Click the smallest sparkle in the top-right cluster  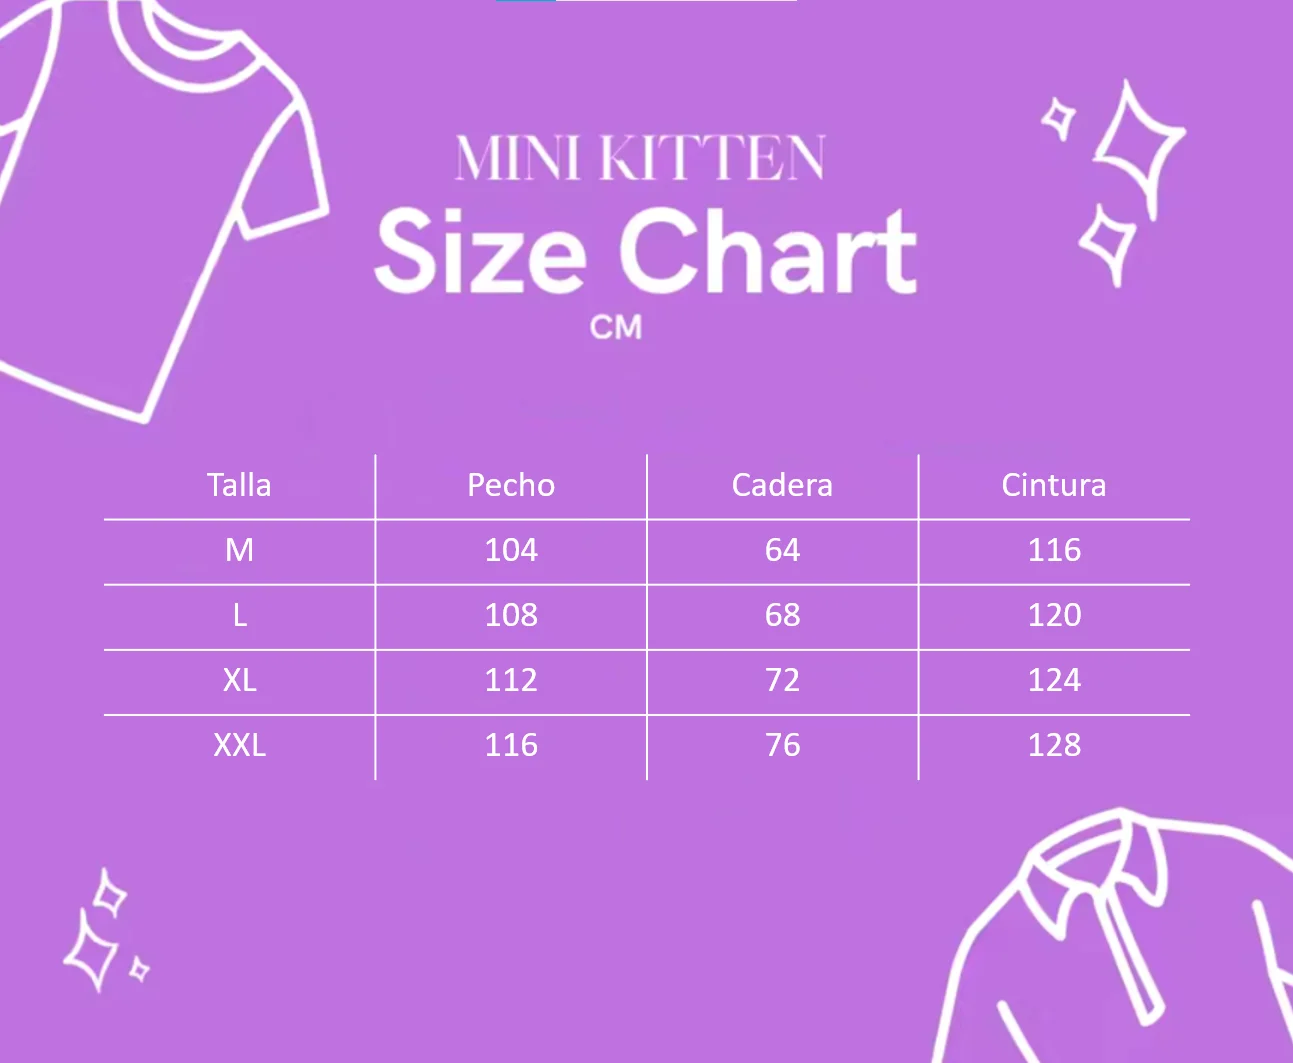click(x=1059, y=119)
